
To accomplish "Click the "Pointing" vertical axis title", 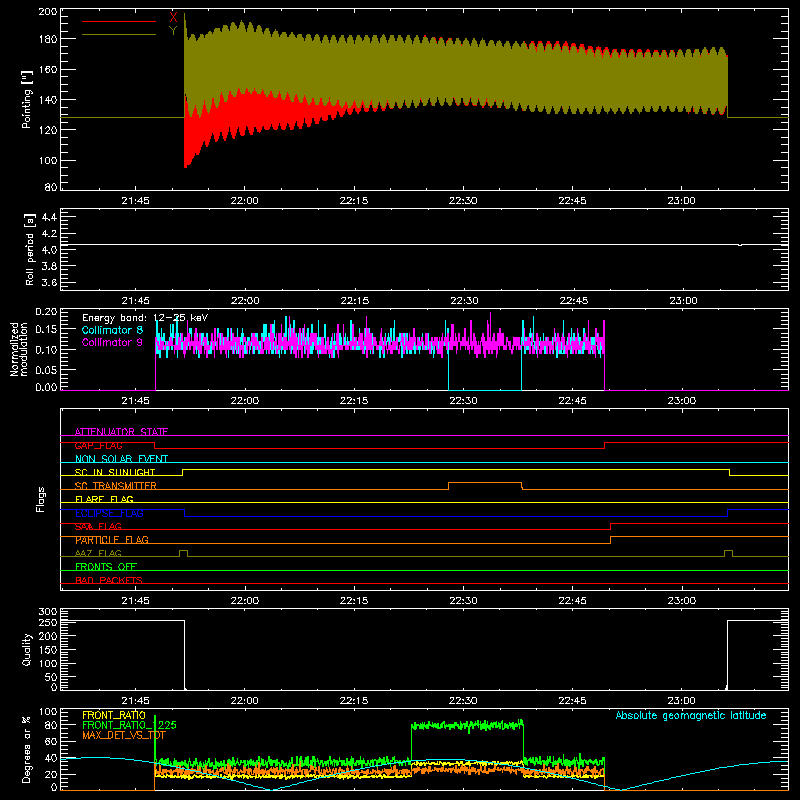I will (27, 99).
